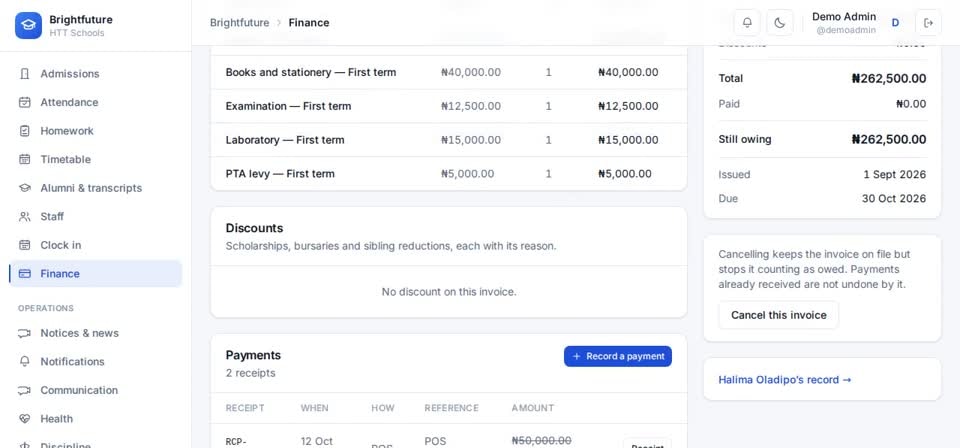Click the Brightfuture graduation cap logo
This screenshot has width=960, height=448.
pyautogui.click(x=28, y=25)
